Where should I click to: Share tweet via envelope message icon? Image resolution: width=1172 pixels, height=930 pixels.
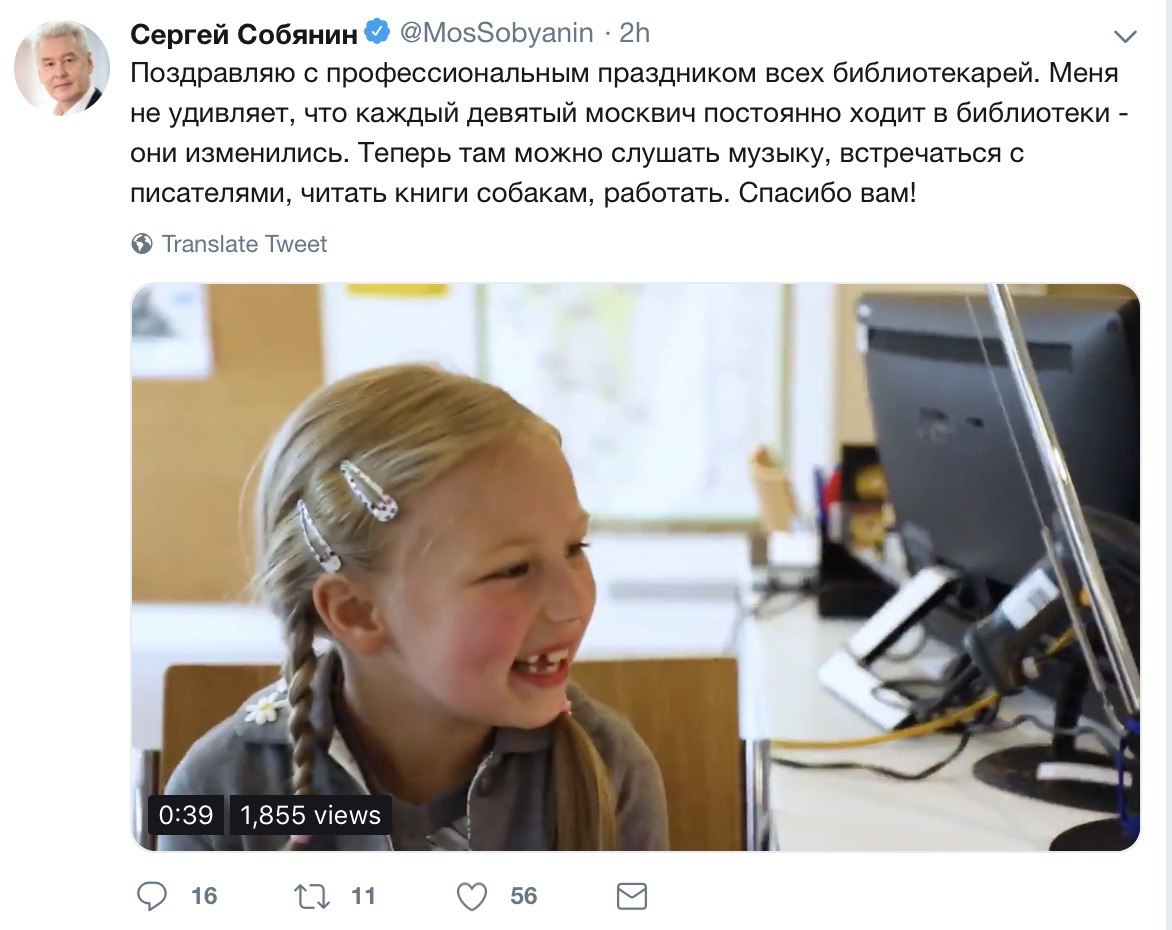click(x=632, y=896)
